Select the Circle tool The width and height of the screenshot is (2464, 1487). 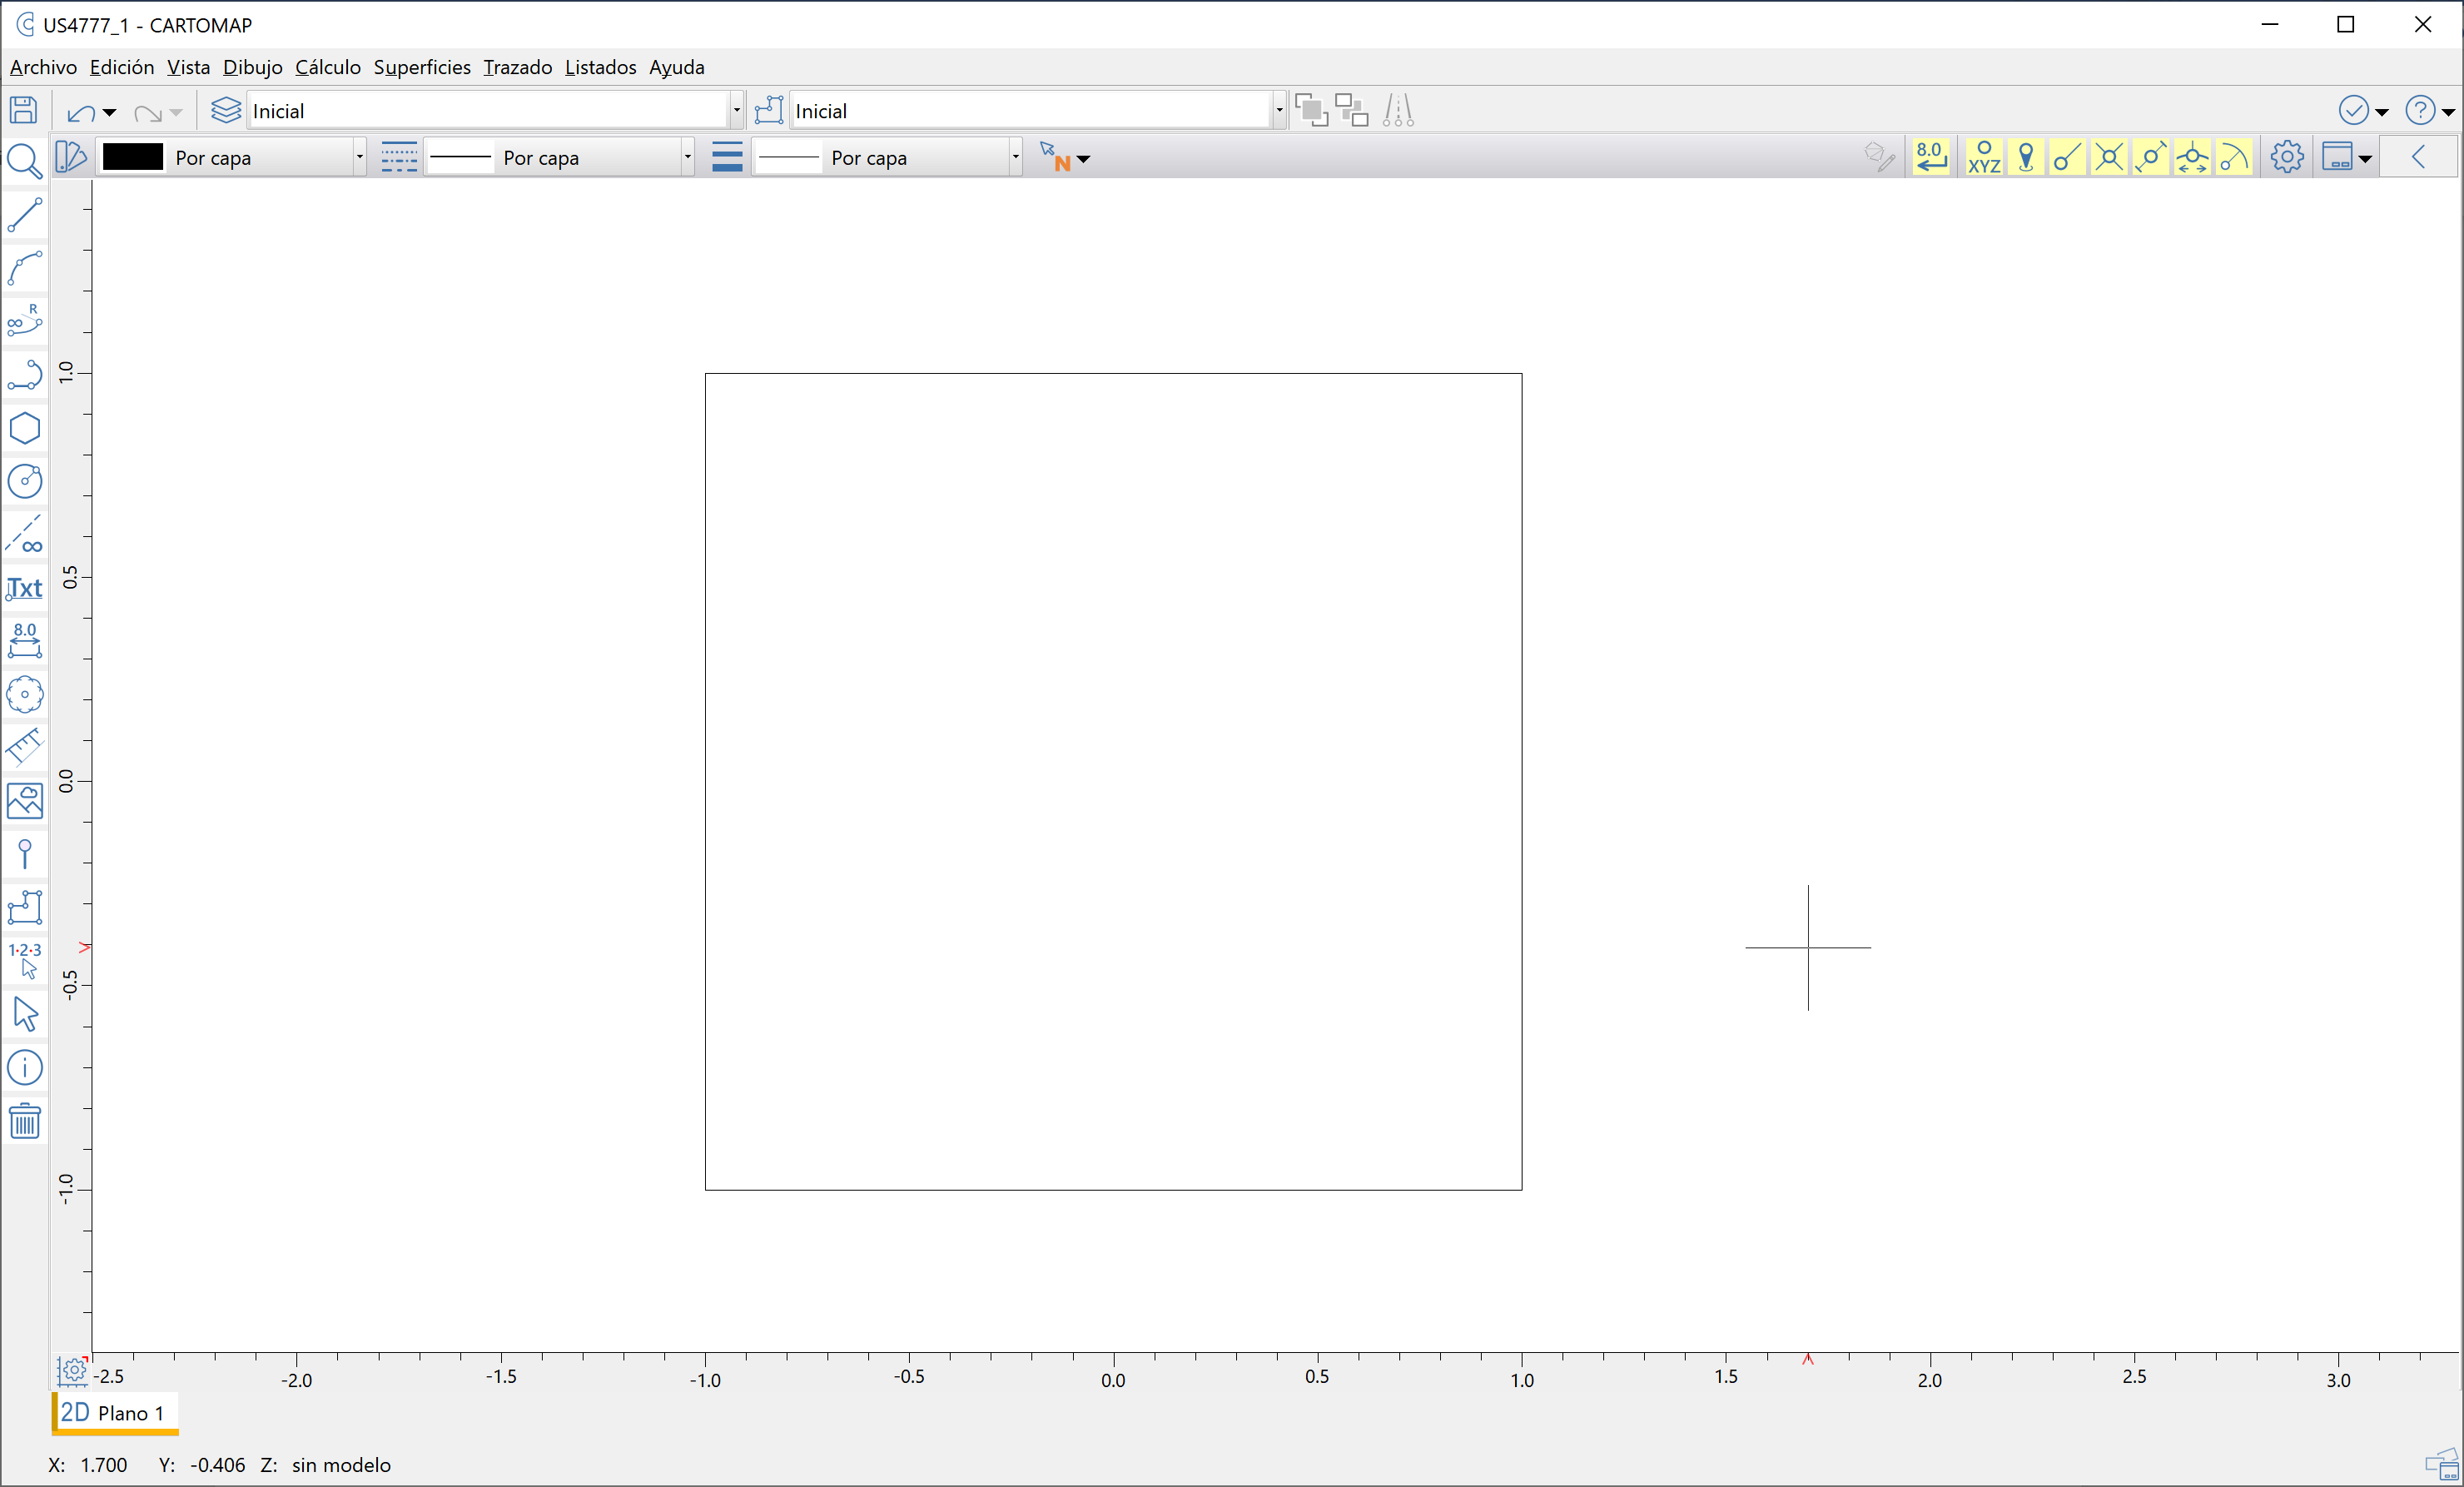(25, 481)
